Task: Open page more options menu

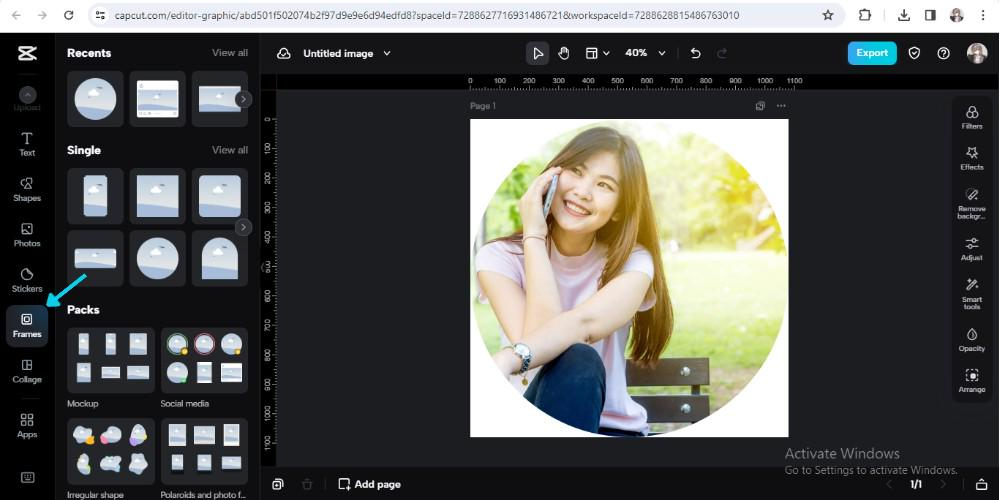Action: click(x=781, y=106)
